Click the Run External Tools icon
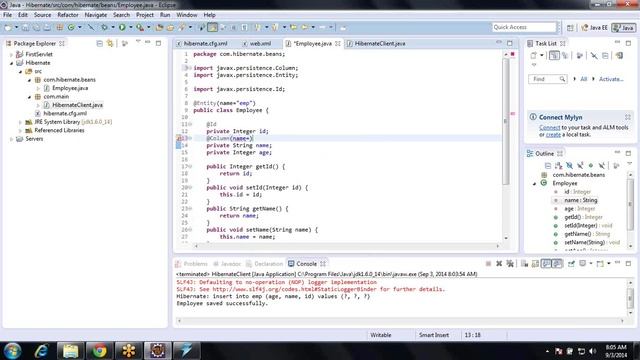 point(140,27)
